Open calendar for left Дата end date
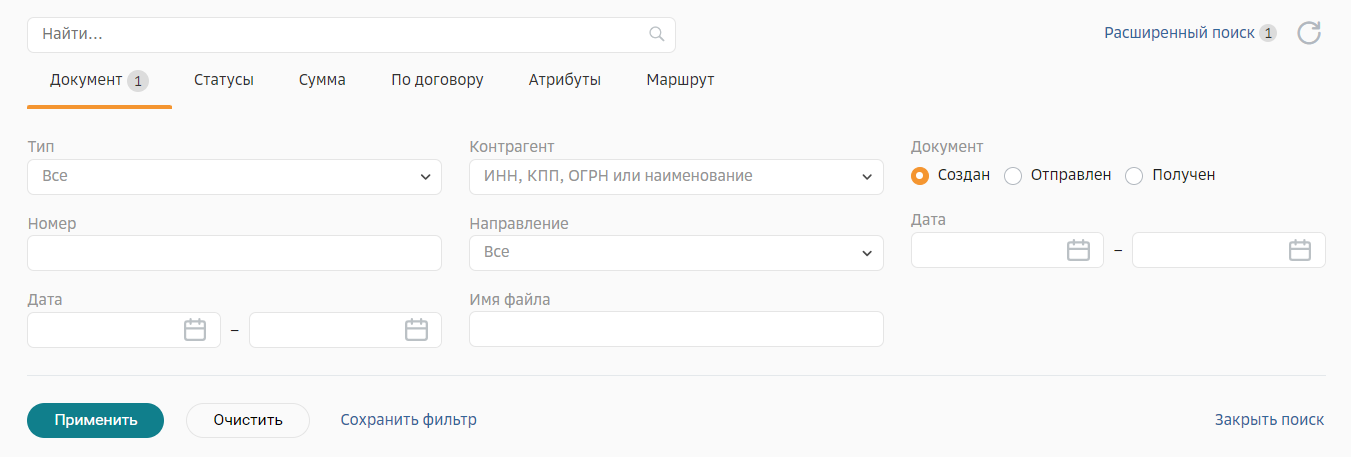This screenshot has width=1351, height=457. pos(416,330)
